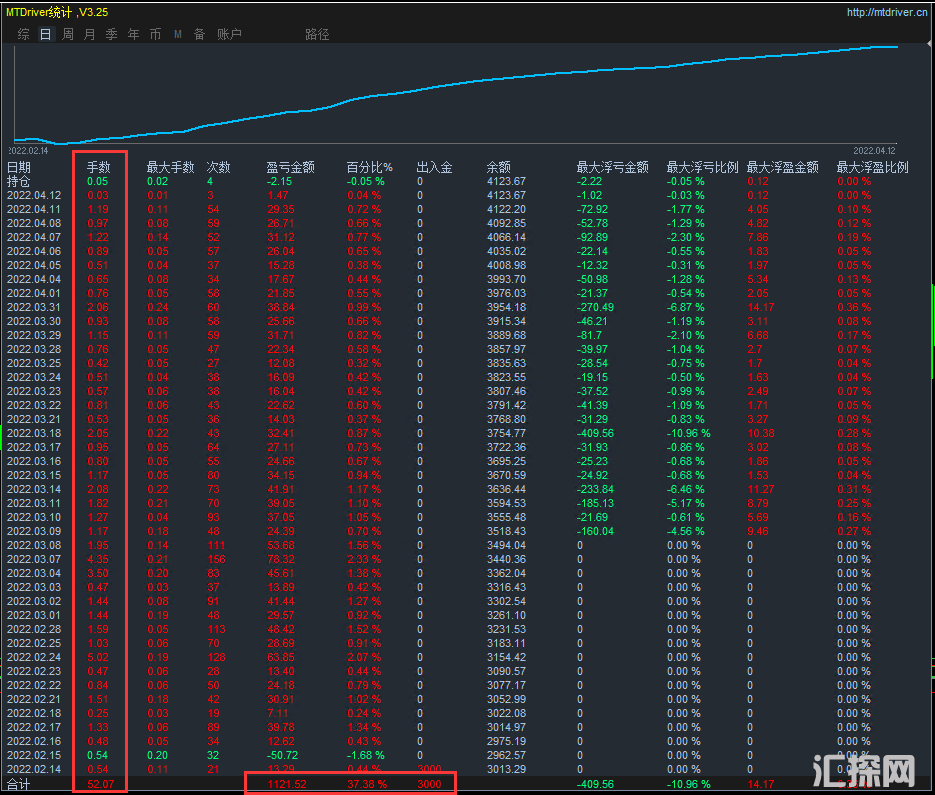935x795 pixels.
Task: Select the 日 daily tab
Action: (x=45, y=35)
